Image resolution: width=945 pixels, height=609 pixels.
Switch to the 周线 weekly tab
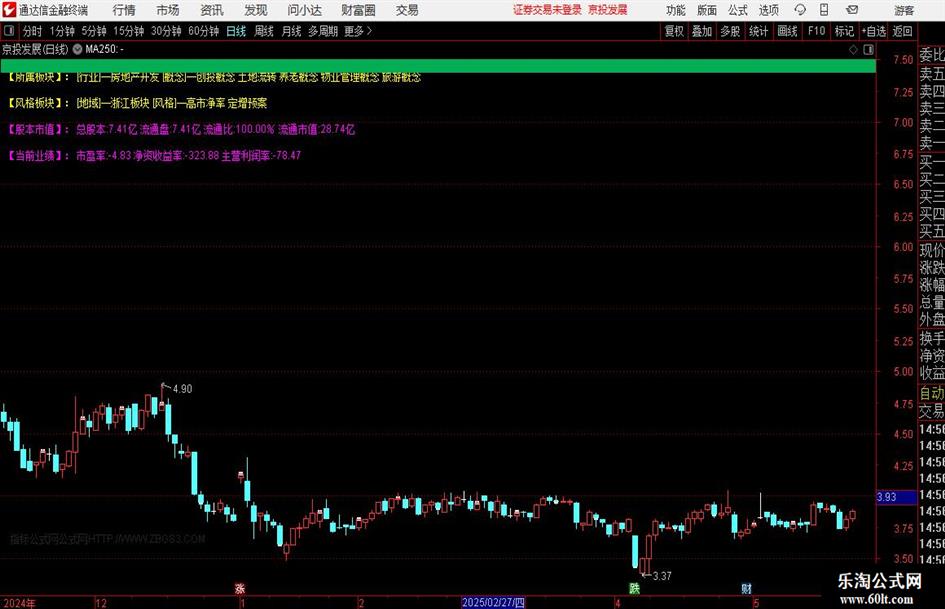coord(263,31)
